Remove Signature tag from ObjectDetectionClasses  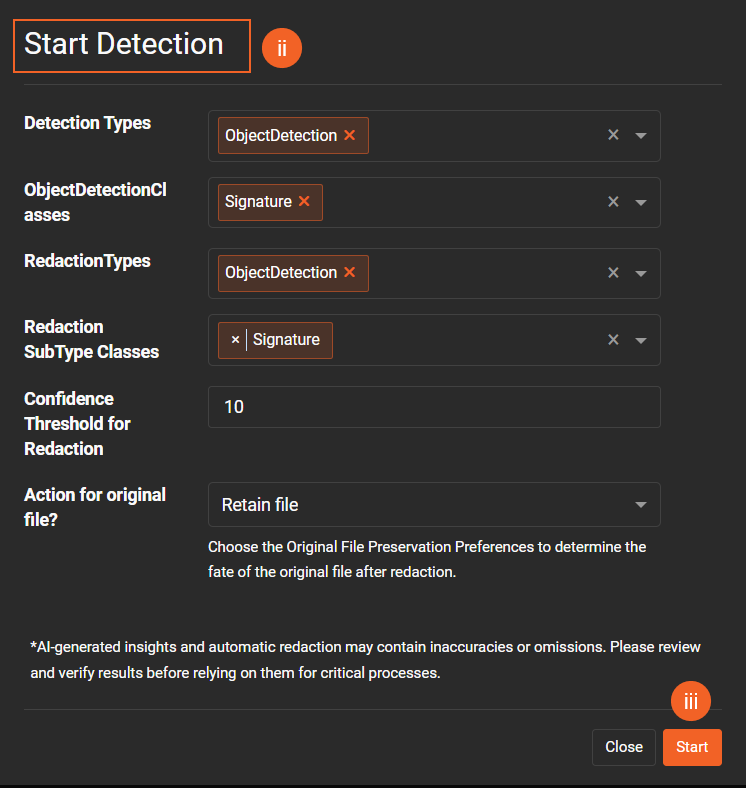(x=304, y=201)
